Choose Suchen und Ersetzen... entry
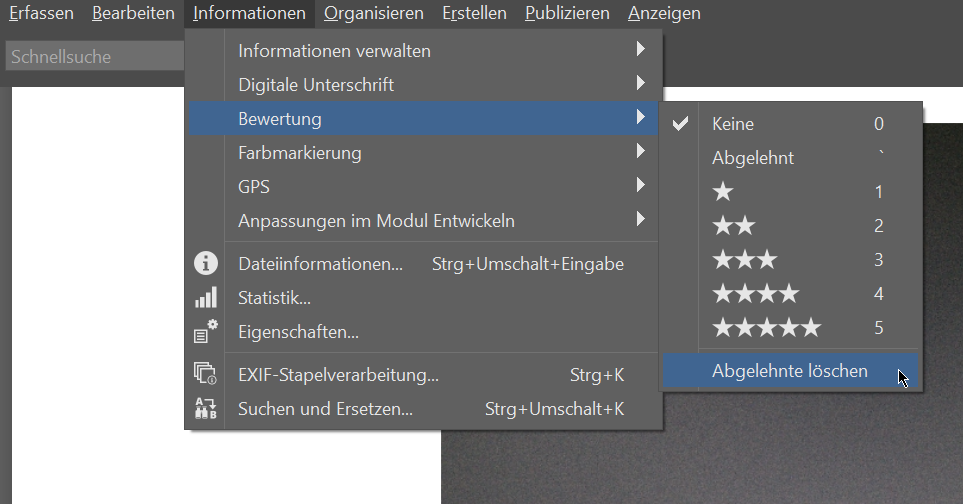 pyautogui.click(x=424, y=409)
